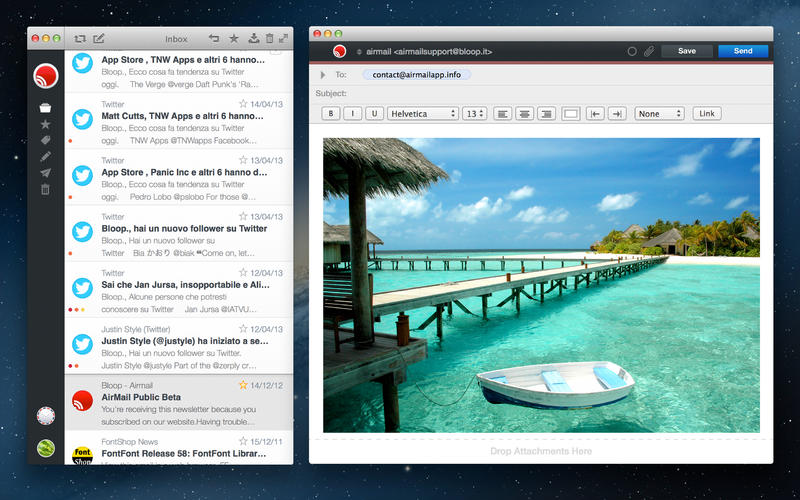Open labels via the tag icon in sidebar
This screenshot has width=800, height=500.
pos(45,140)
